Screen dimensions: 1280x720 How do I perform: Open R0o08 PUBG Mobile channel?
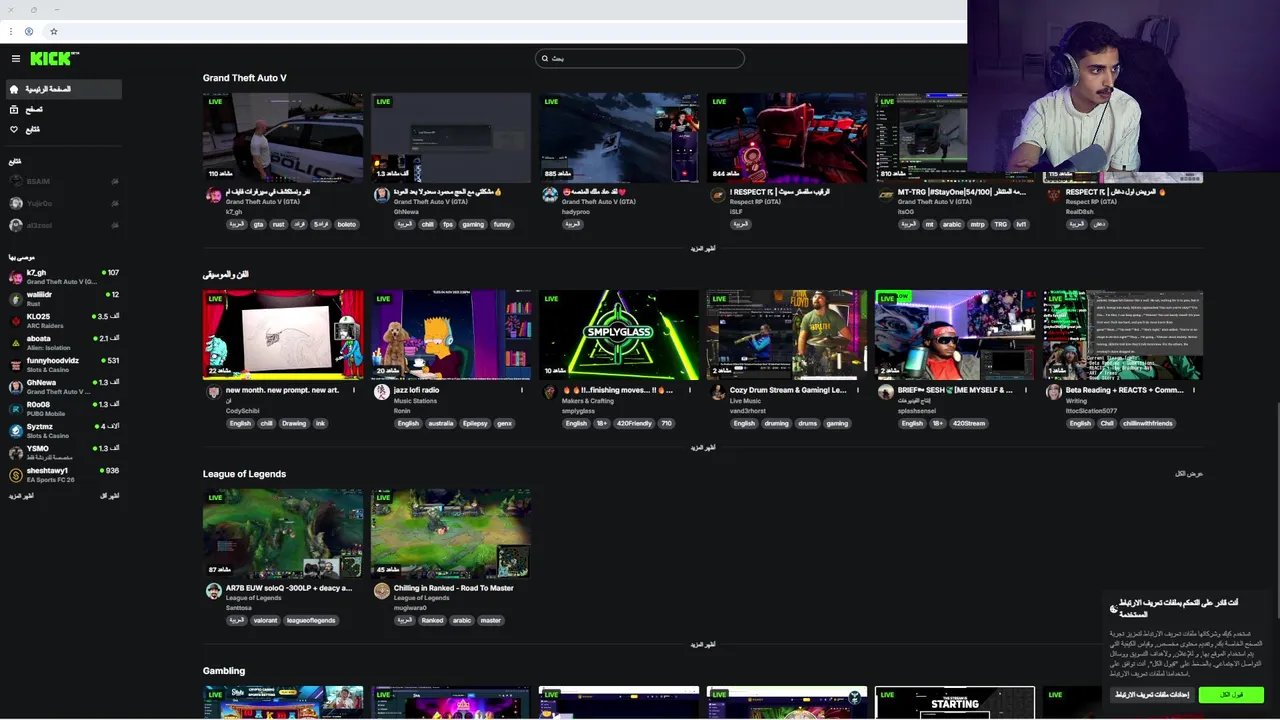point(63,408)
